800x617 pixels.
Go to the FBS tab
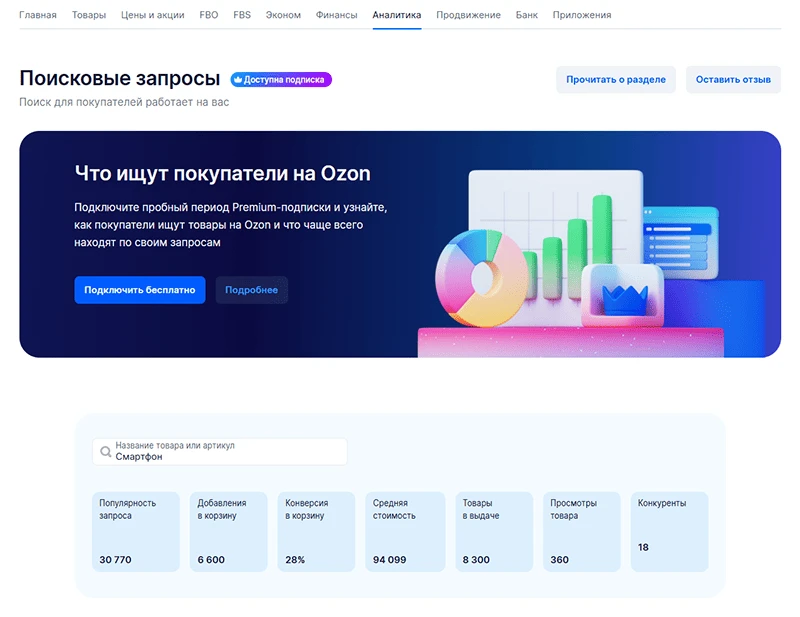pyautogui.click(x=242, y=15)
